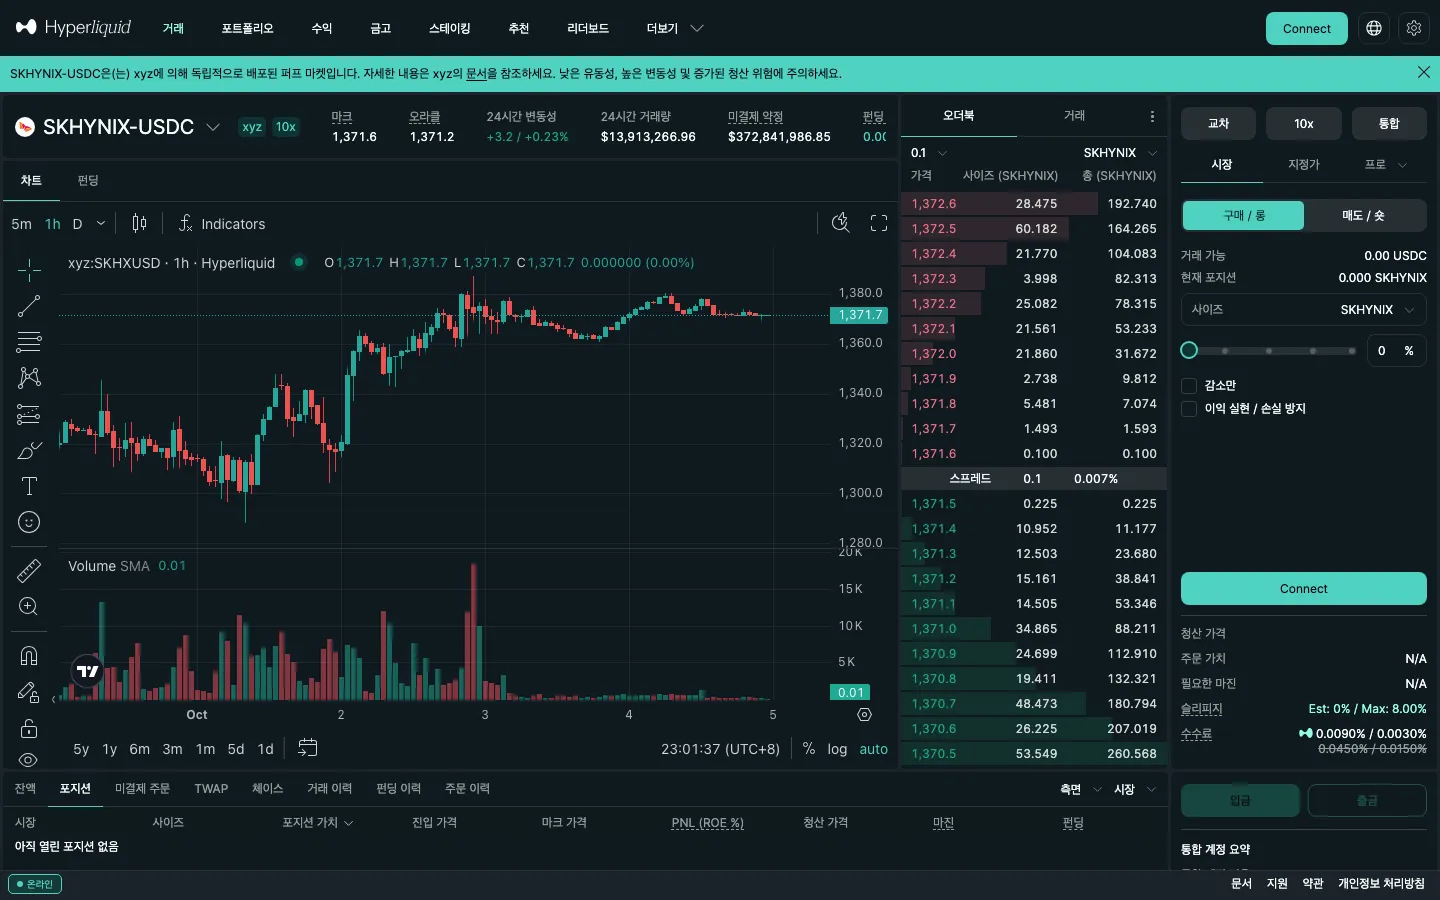Viewport: 1440px width, 900px height.
Task: Hide all drawings with eye icon
Action: [x=29, y=759]
